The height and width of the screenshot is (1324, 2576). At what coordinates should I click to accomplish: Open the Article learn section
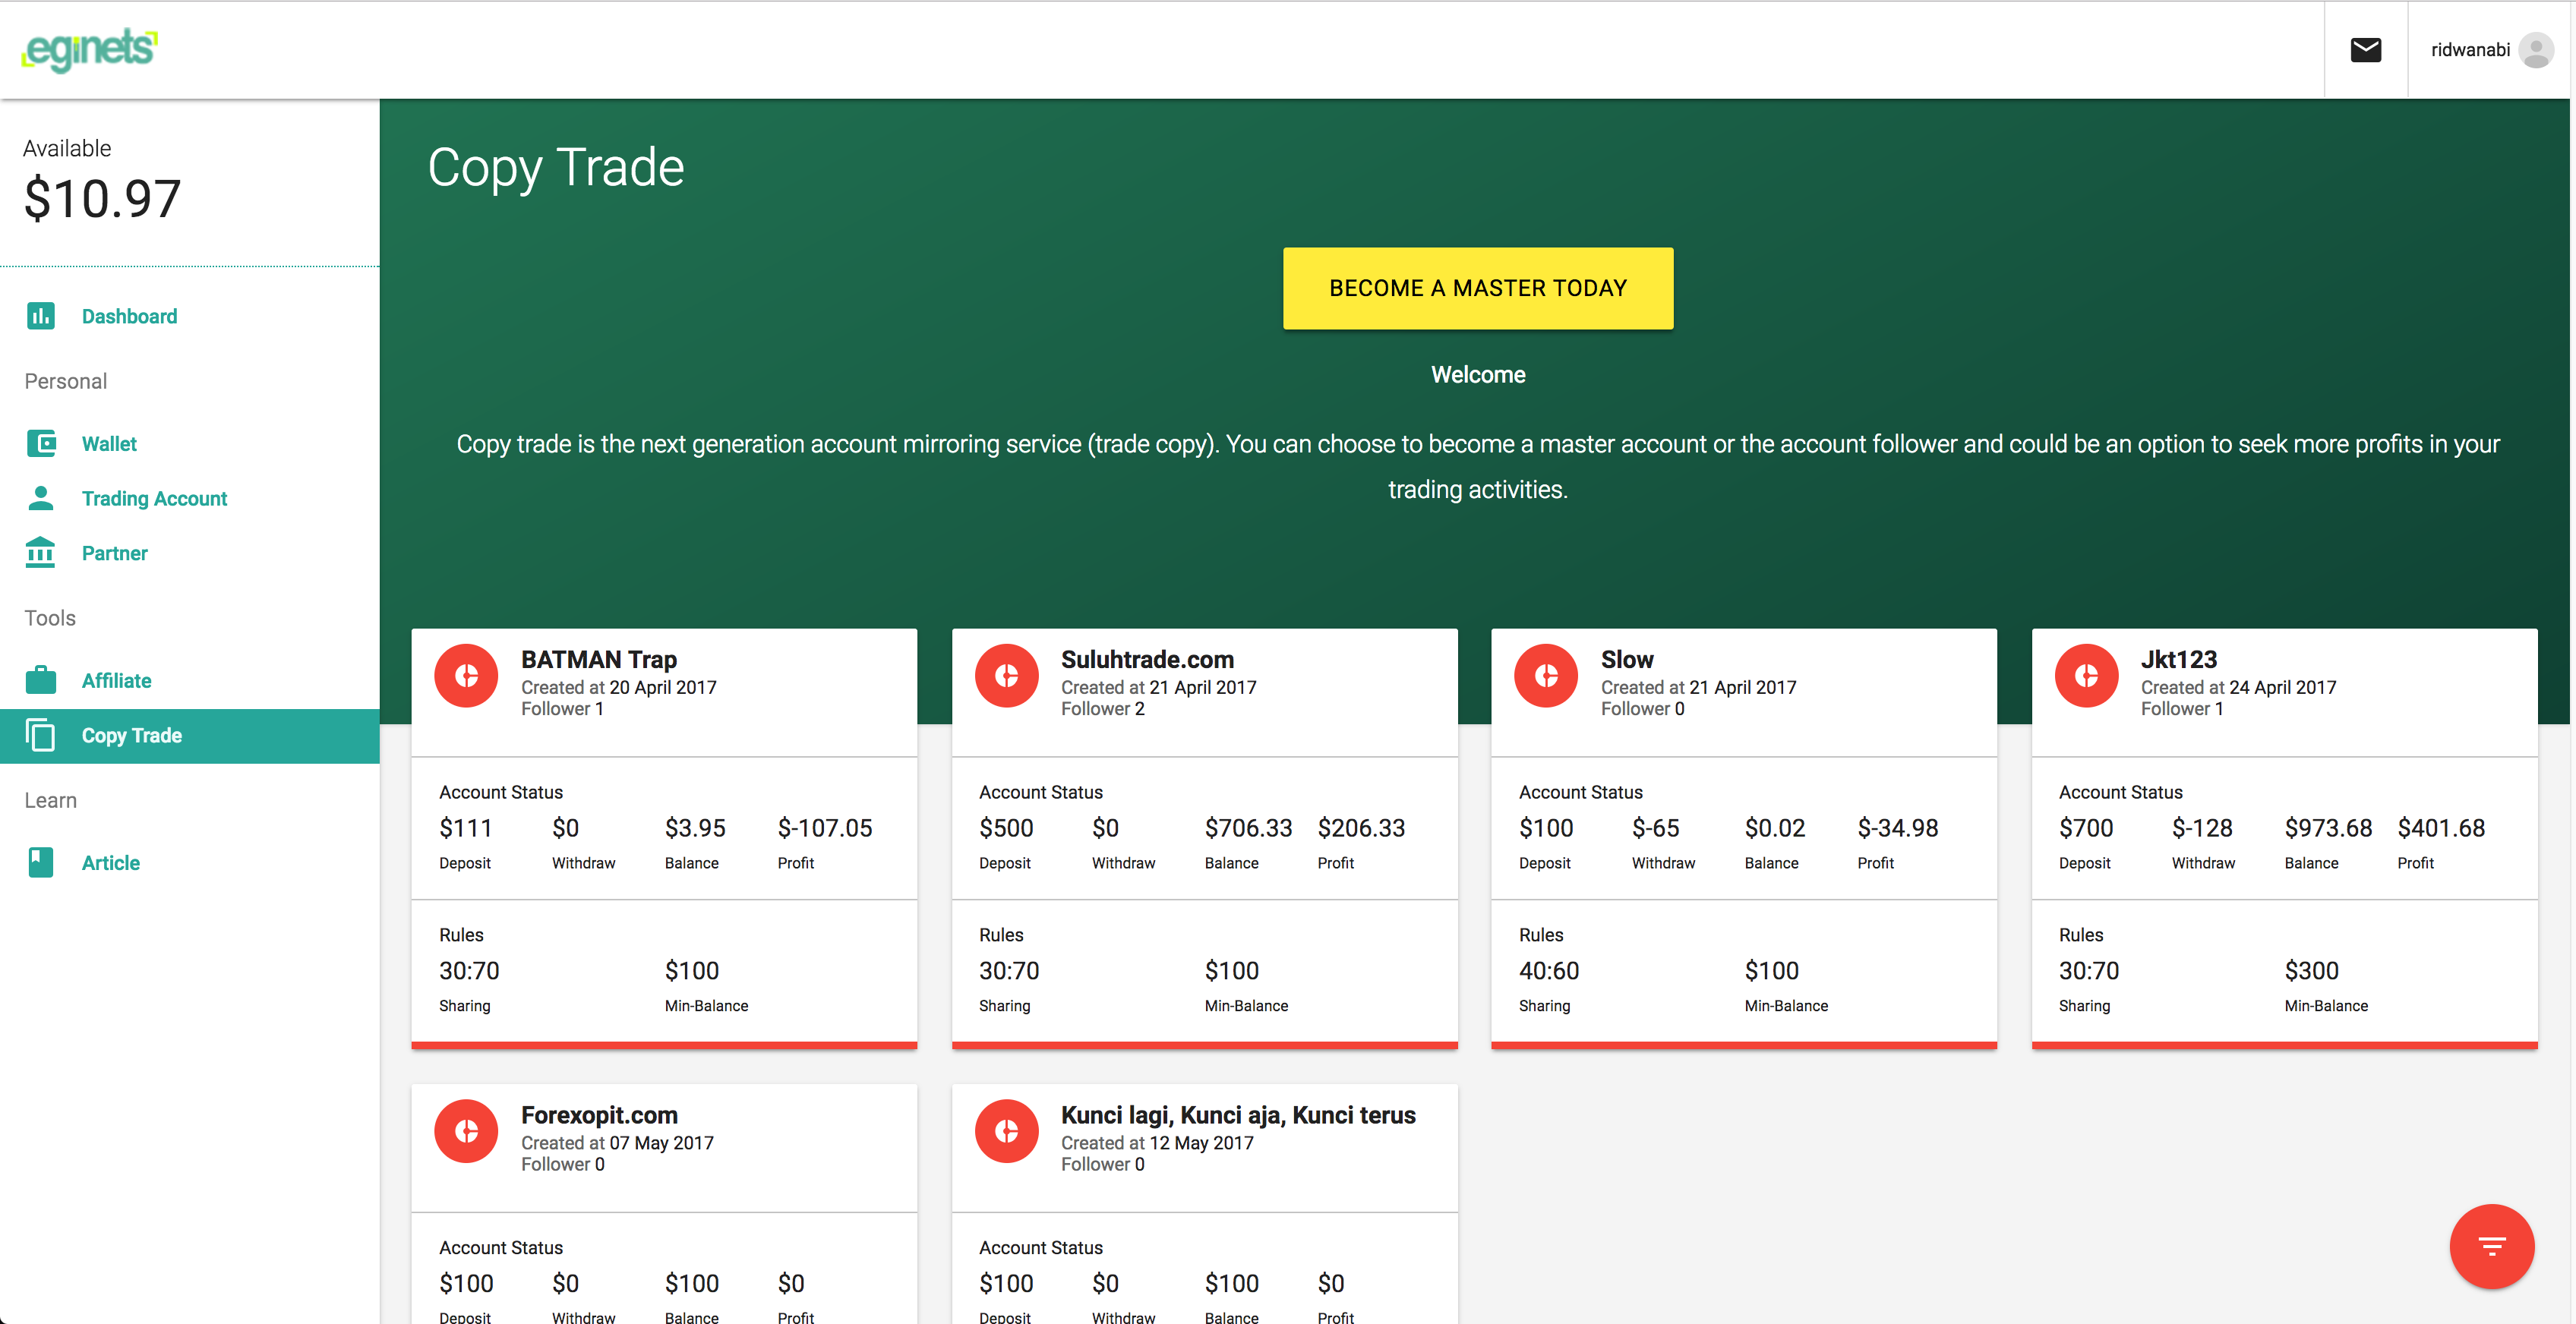pyautogui.click(x=190, y=862)
